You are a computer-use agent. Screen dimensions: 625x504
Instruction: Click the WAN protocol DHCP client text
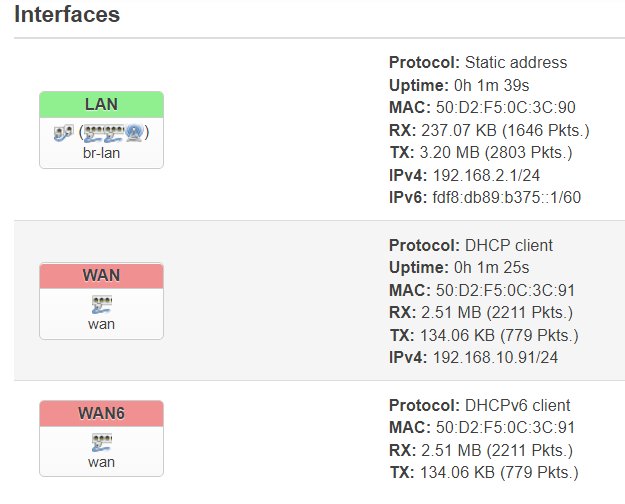509,246
